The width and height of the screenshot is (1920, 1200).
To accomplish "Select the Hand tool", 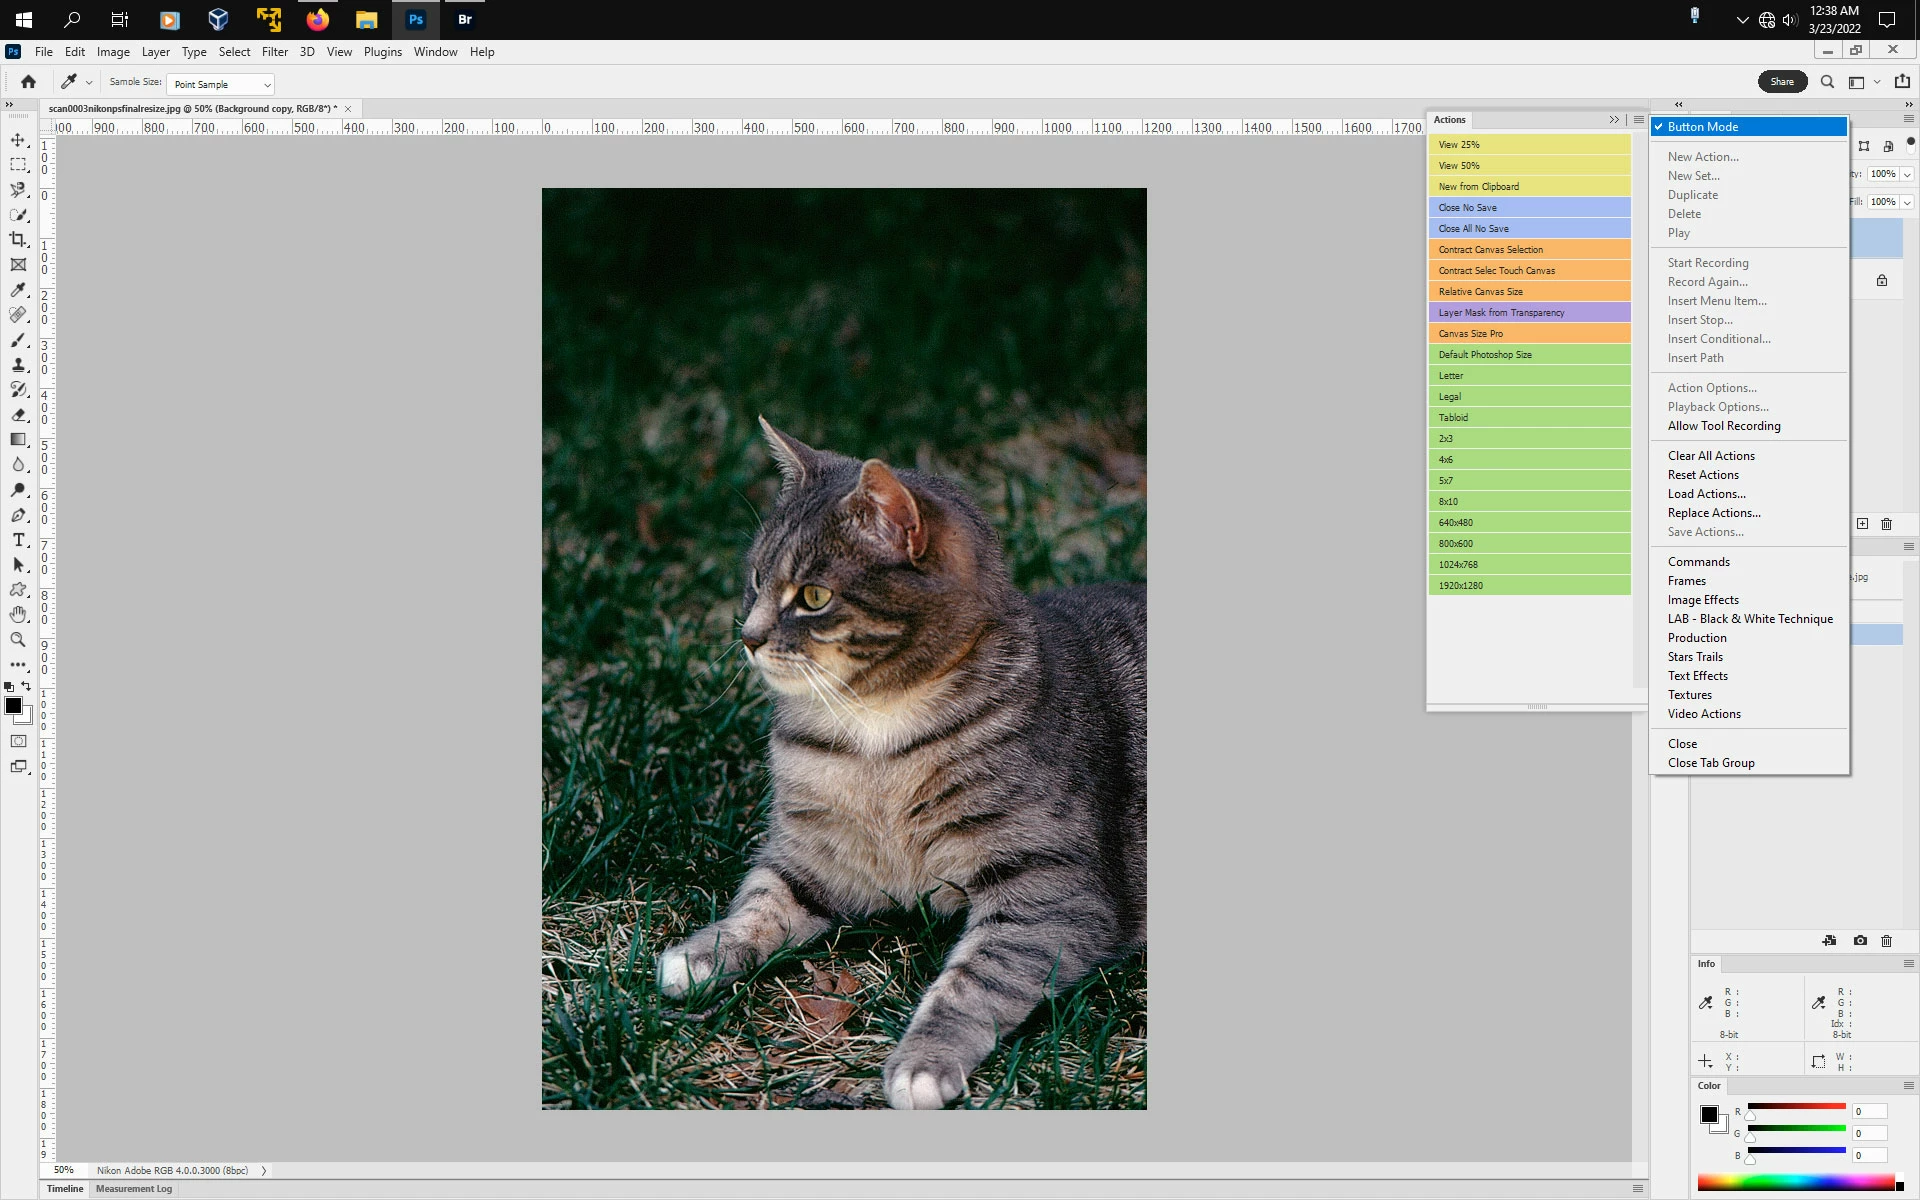I will pyautogui.click(x=18, y=615).
